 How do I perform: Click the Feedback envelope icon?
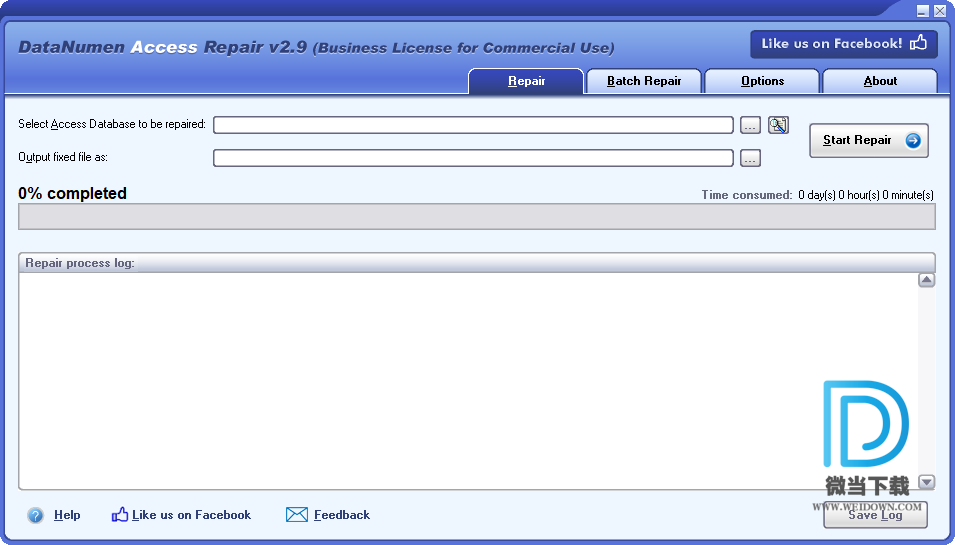coord(297,515)
